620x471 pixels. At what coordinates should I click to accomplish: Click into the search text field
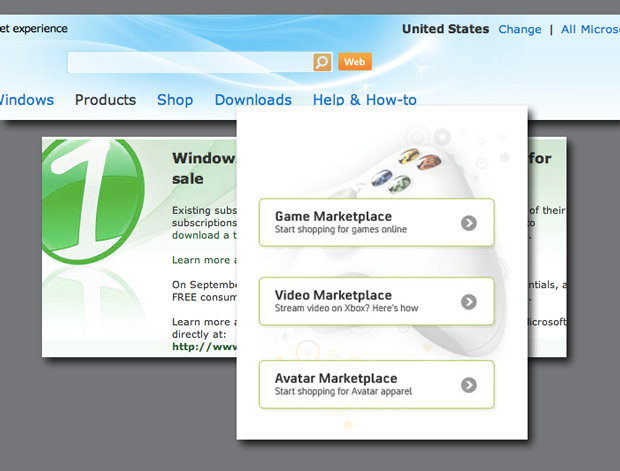point(190,62)
